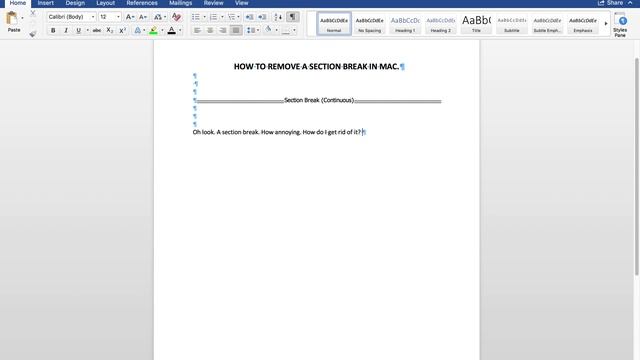Increase paragraph indent

[x=262, y=17]
